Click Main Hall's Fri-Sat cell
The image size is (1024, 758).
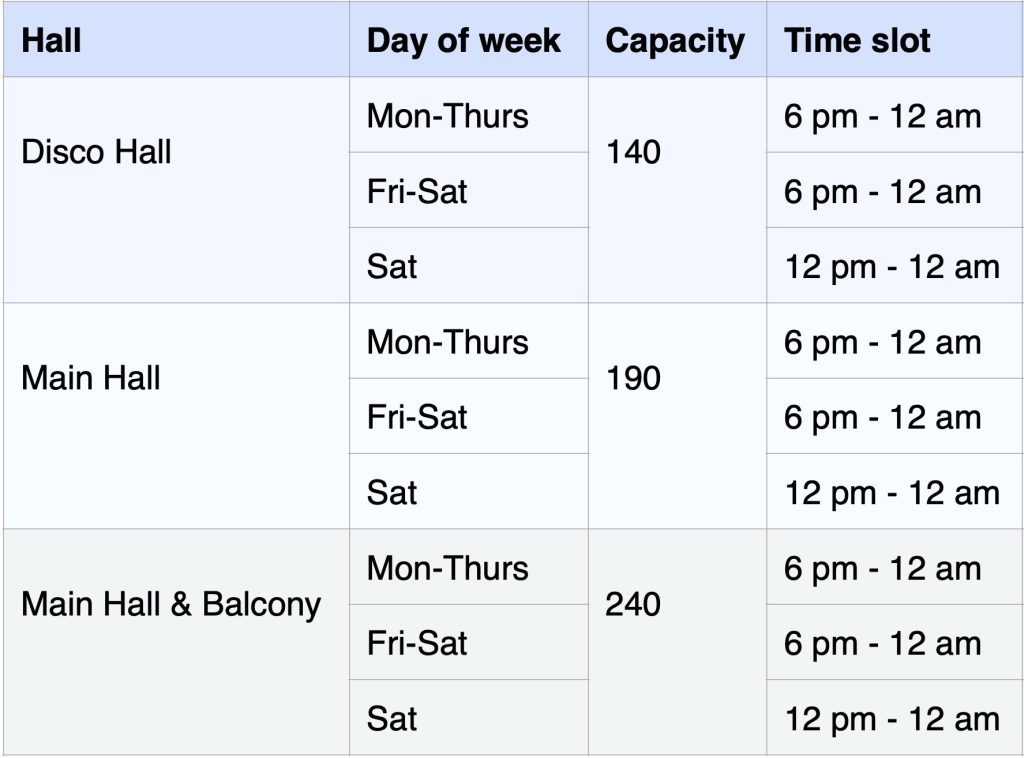click(x=417, y=417)
